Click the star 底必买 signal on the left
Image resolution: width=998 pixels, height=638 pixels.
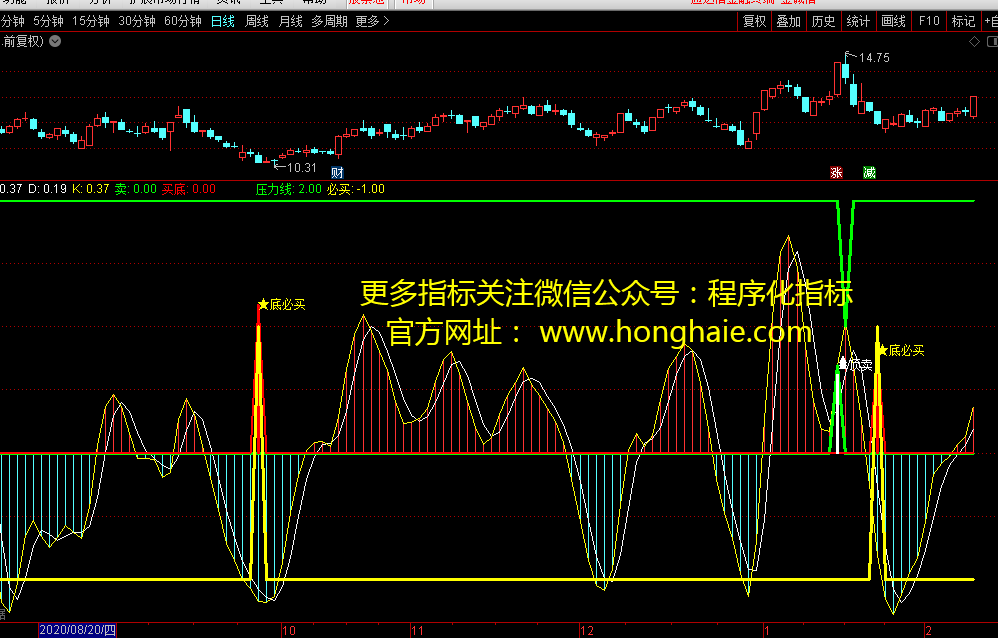pyautogui.click(x=282, y=304)
